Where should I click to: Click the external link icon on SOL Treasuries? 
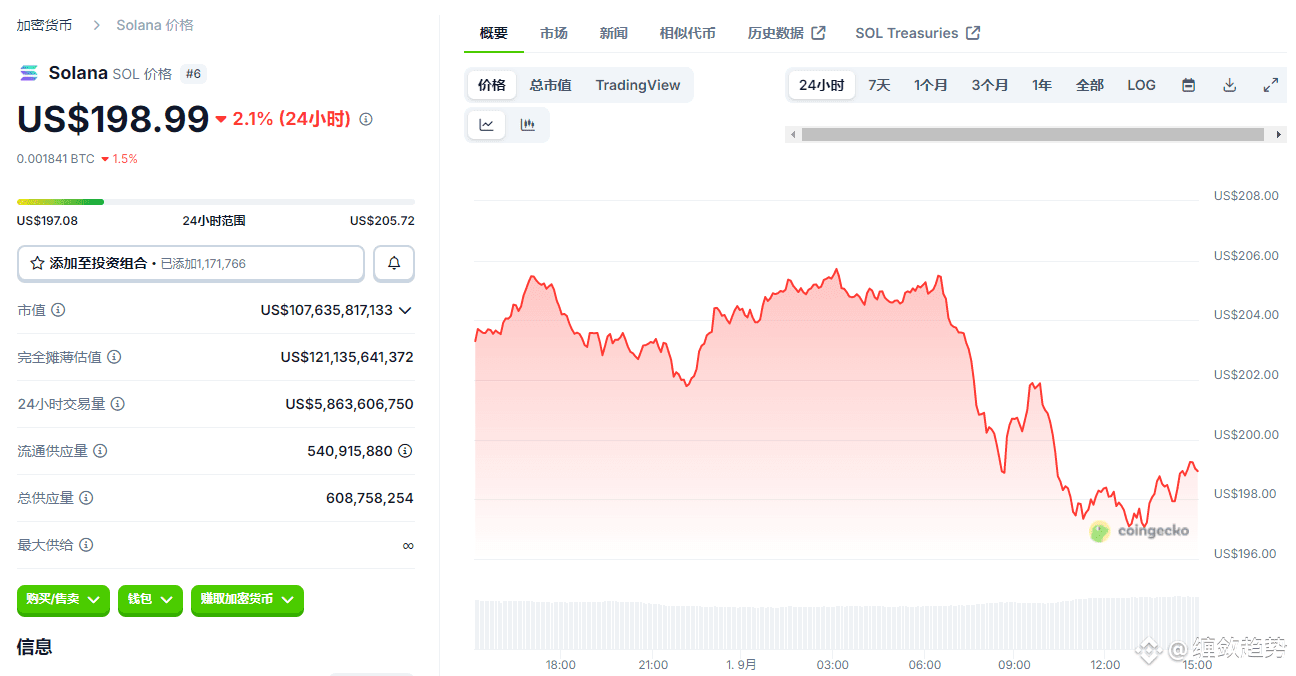(x=973, y=33)
